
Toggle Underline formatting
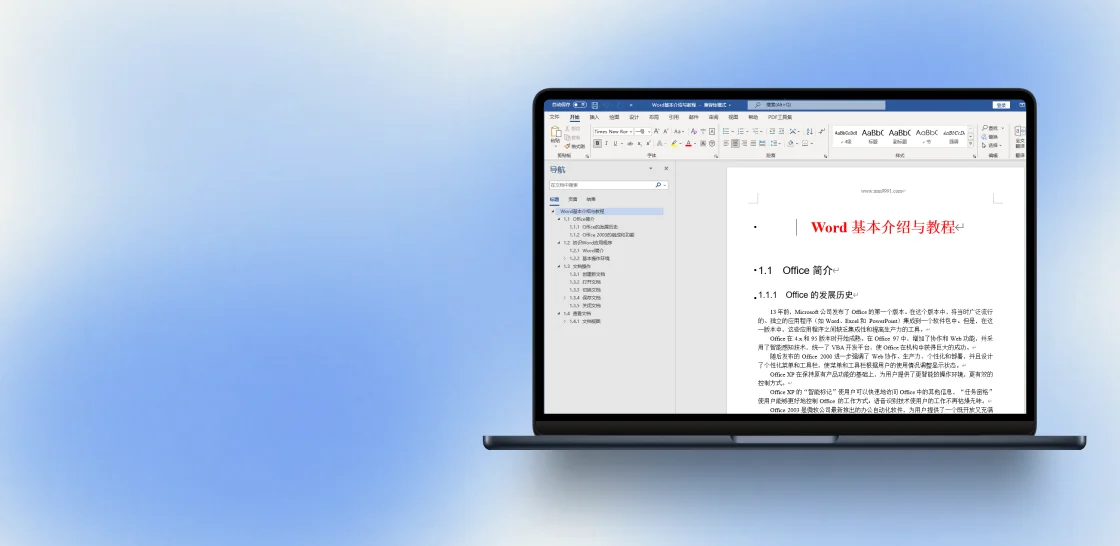615,143
